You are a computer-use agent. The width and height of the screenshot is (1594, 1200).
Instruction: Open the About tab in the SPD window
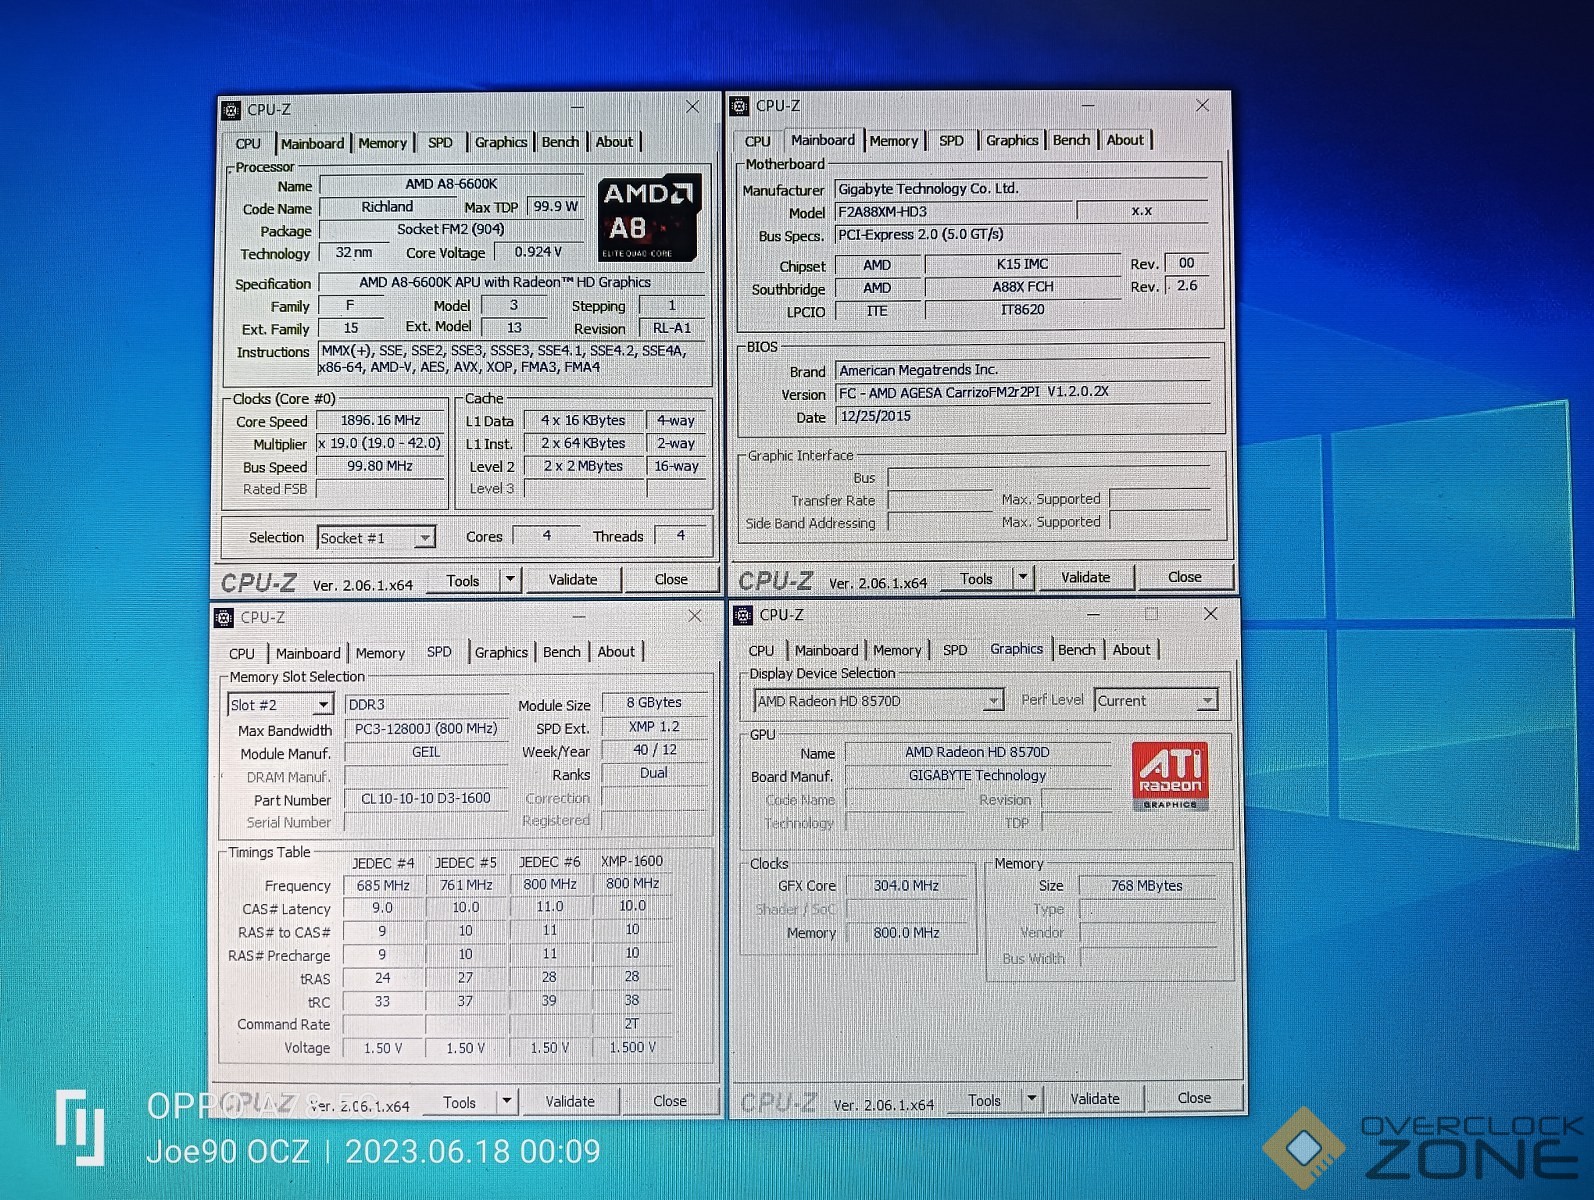click(x=616, y=652)
